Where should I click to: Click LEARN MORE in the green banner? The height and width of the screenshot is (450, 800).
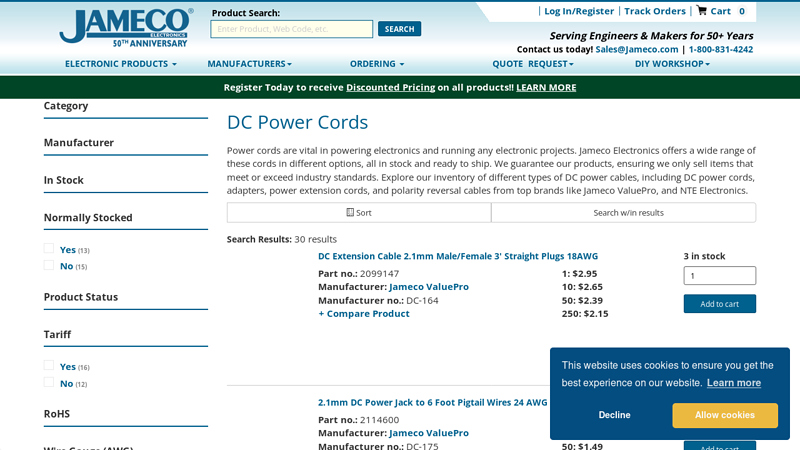pos(546,87)
